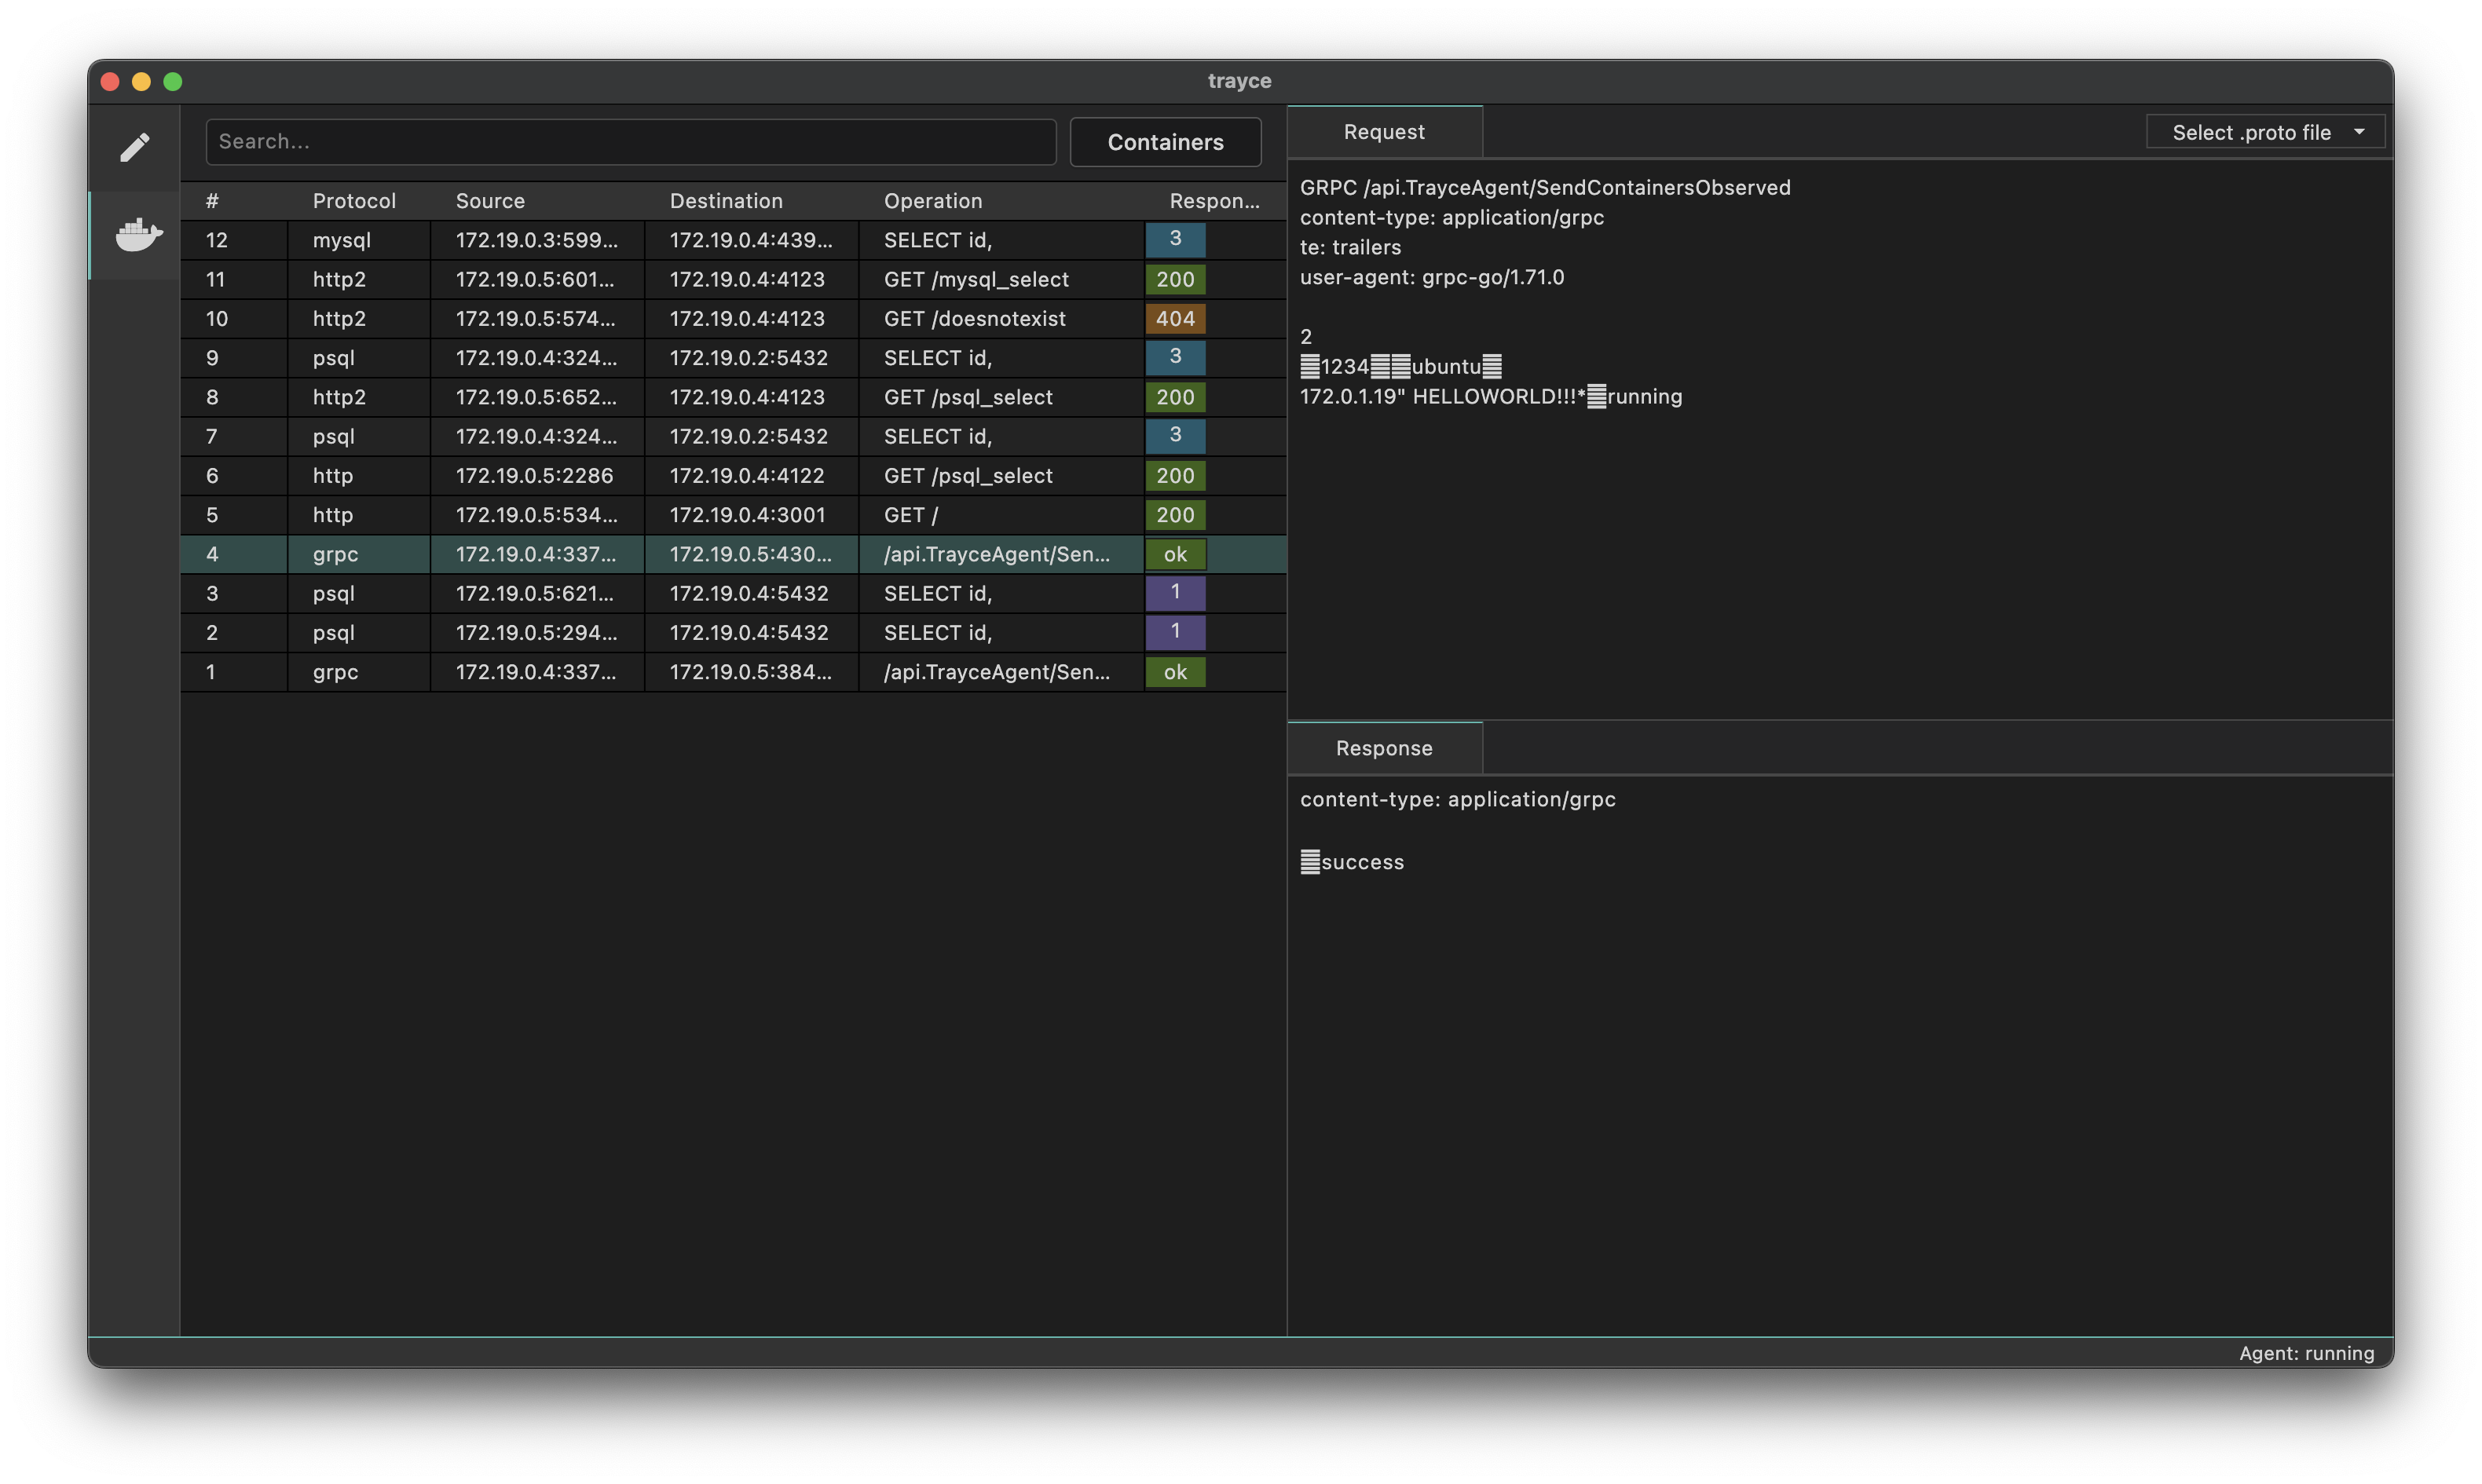2482x1484 pixels.
Task: Click the response 3 badge in row 12
Action: 1175,239
